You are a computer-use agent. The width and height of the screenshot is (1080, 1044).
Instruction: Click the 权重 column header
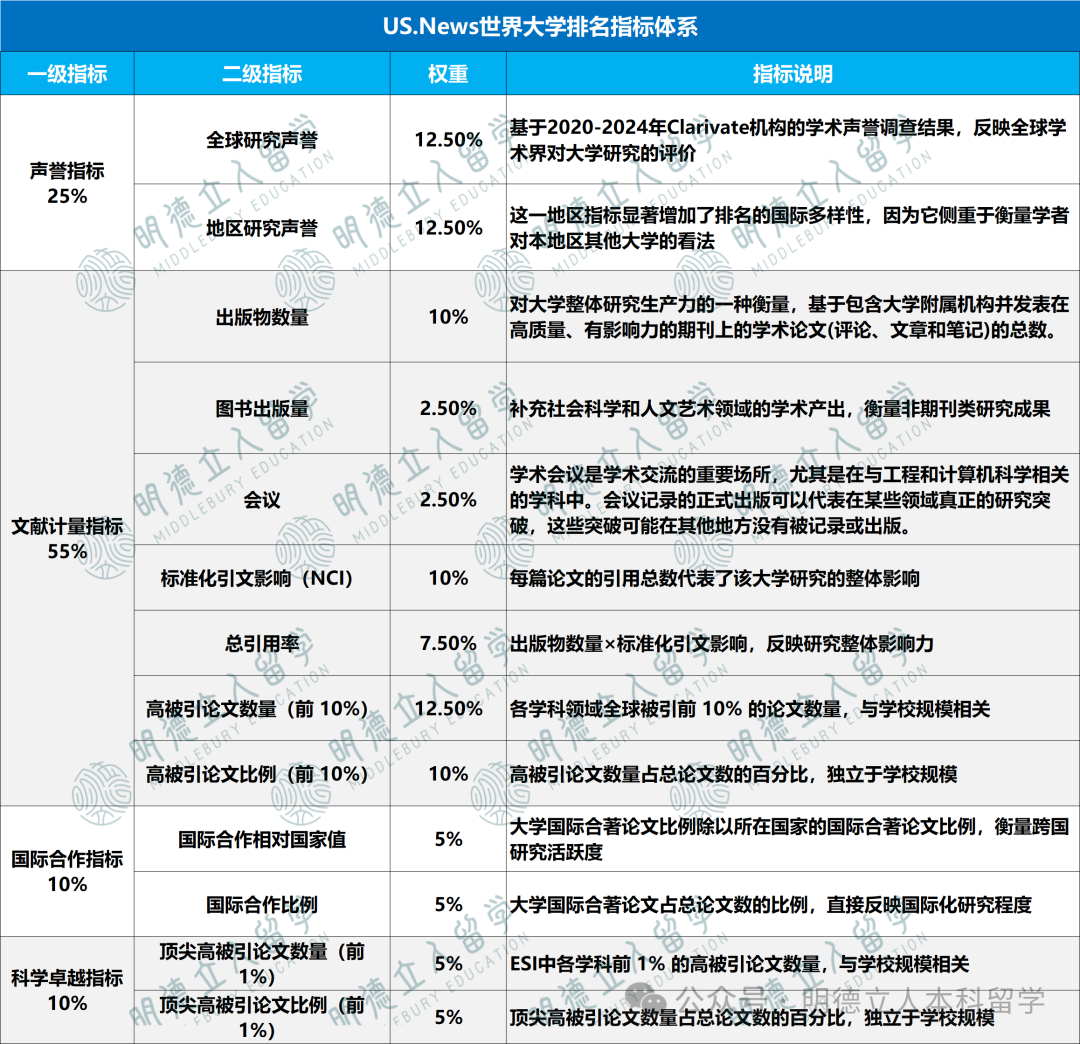(x=448, y=73)
